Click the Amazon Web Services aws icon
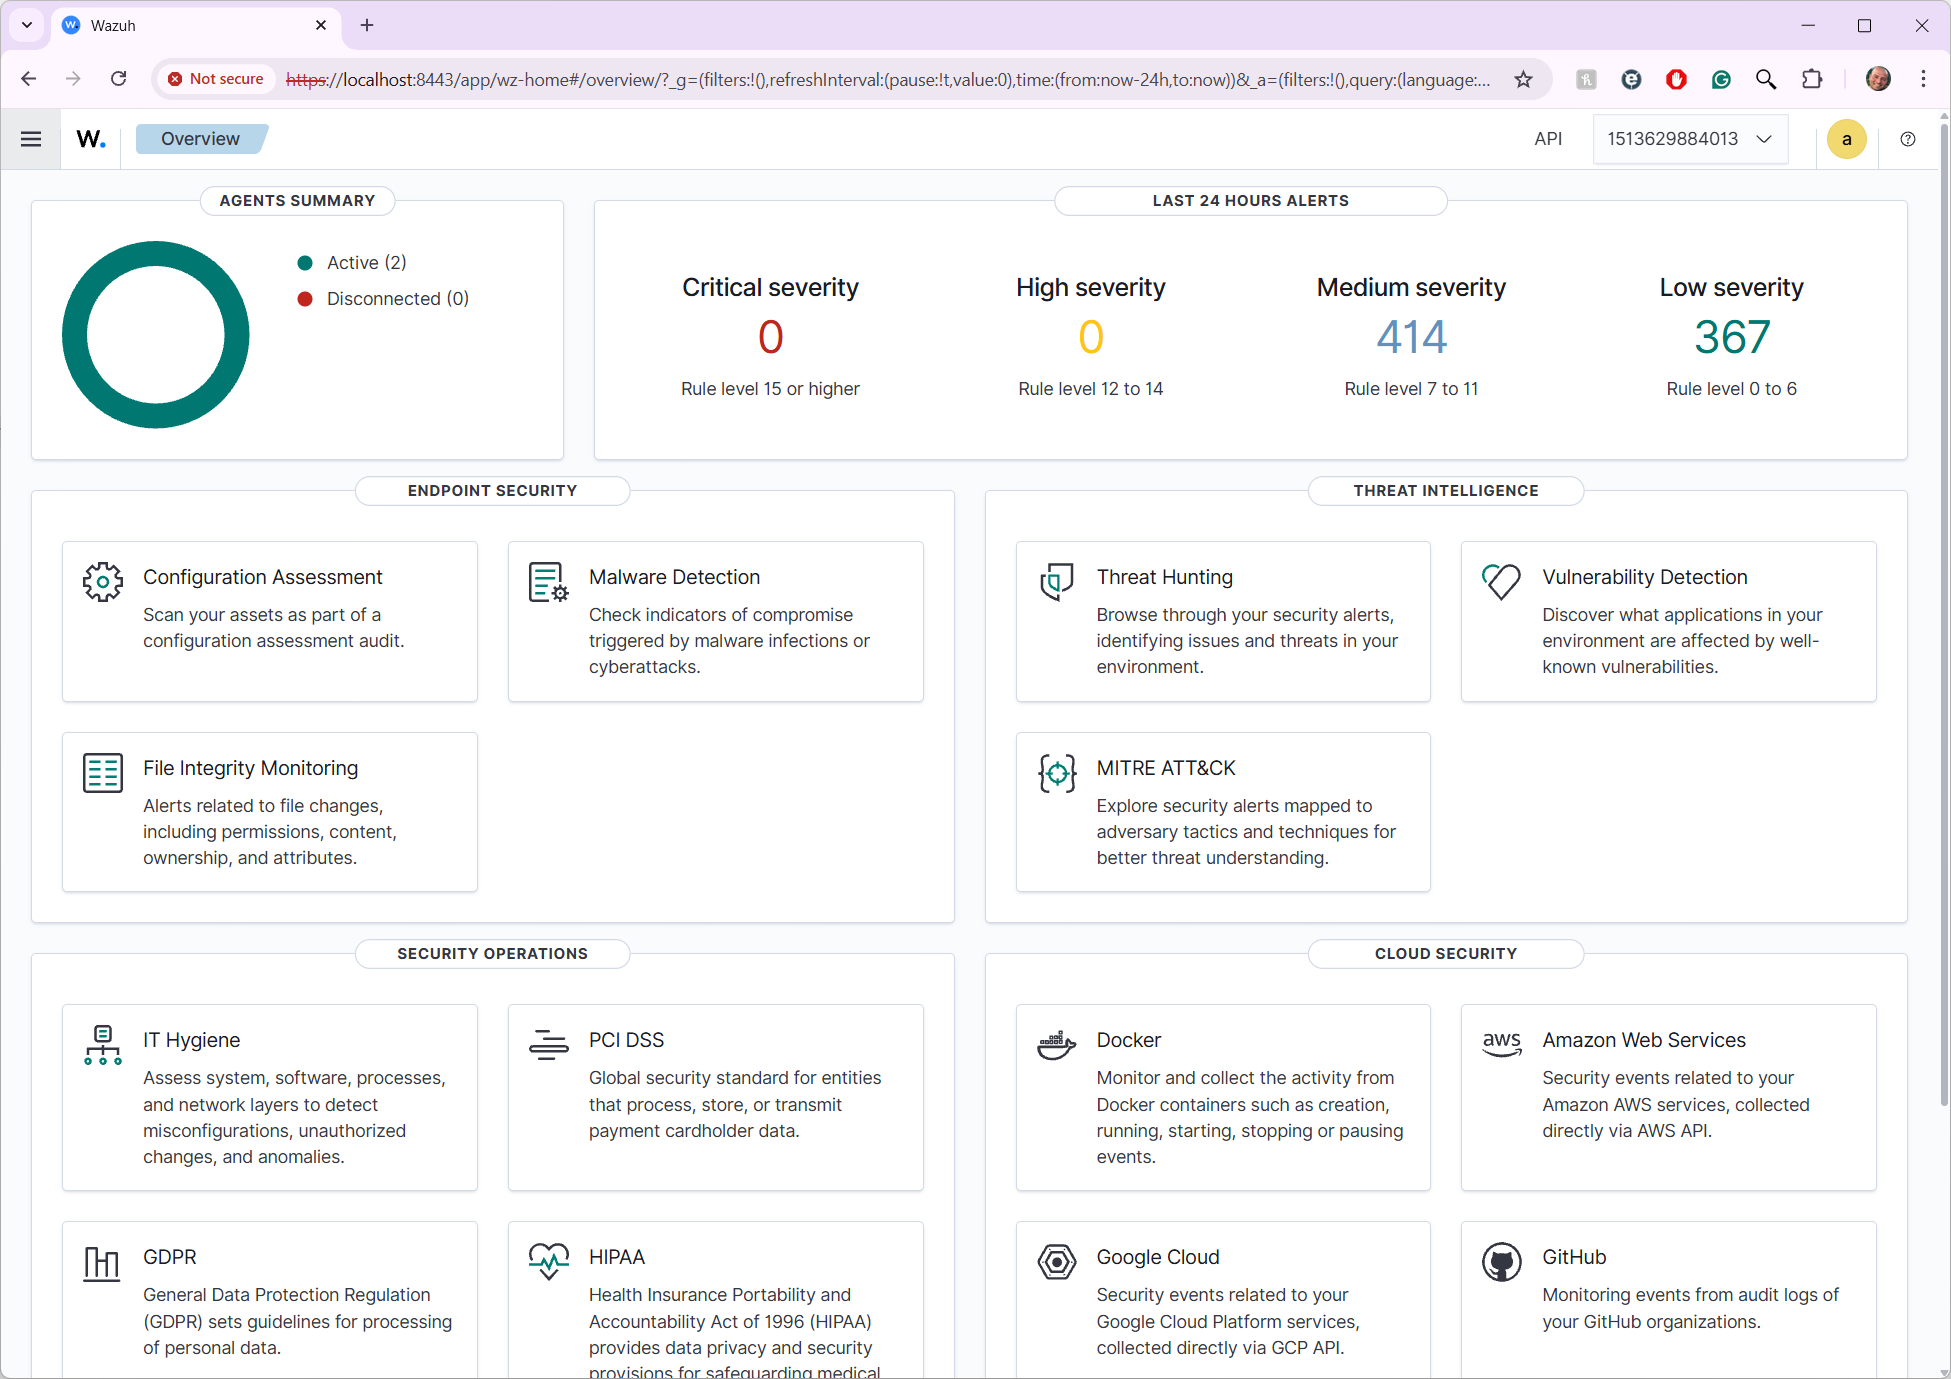Image resolution: width=1951 pixels, height=1379 pixels. point(1501,1045)
